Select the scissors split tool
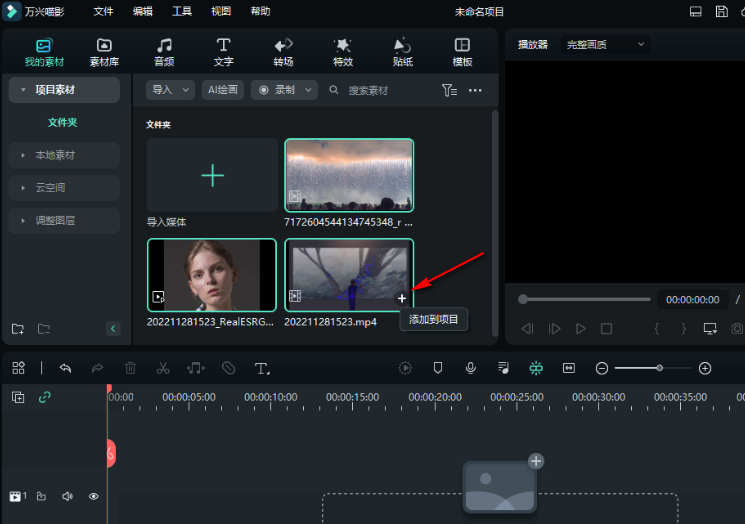 tap(163, 368)
